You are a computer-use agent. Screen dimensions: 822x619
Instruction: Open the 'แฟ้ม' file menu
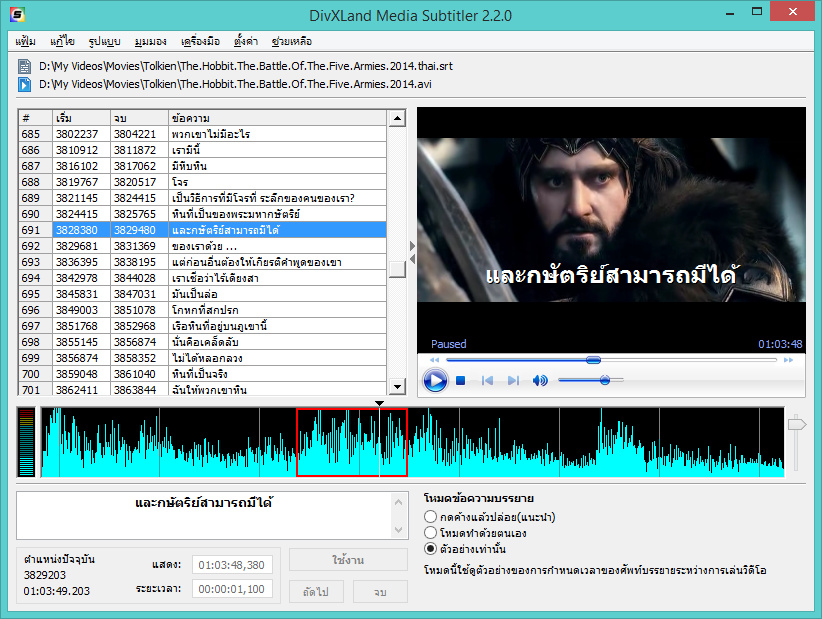[x=27, y=42]
